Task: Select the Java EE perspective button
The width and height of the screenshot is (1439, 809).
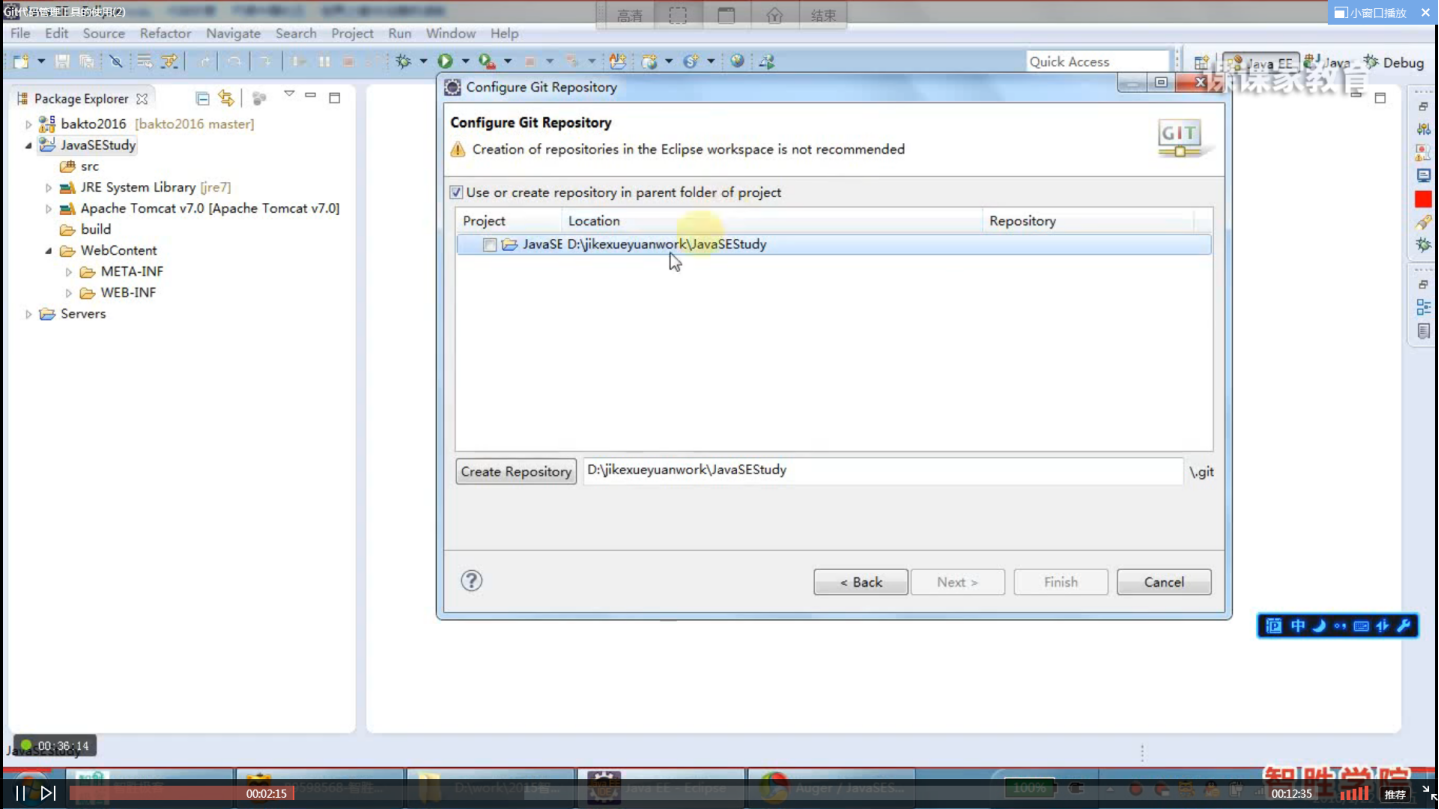Action: coord(1260,63)
